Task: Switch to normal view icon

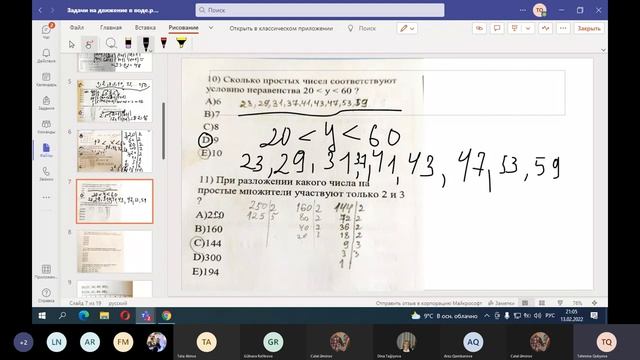Action: pyautogui.click(x=525, y=303)
